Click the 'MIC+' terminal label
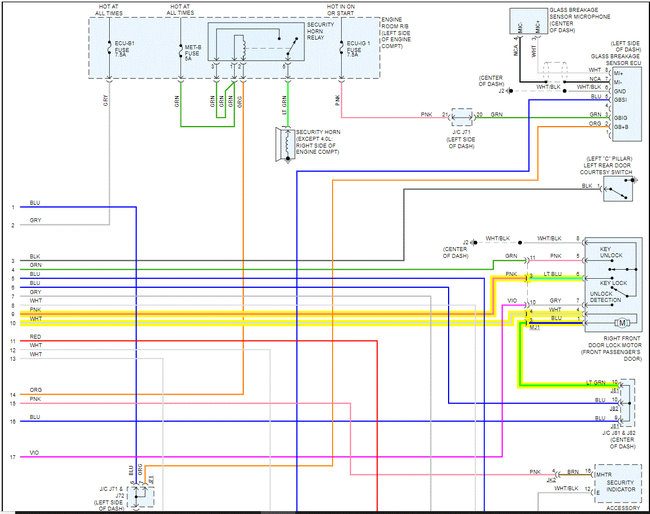Image resolution: width=650 pixels, height=514 pixels. (x=538, y=27)
